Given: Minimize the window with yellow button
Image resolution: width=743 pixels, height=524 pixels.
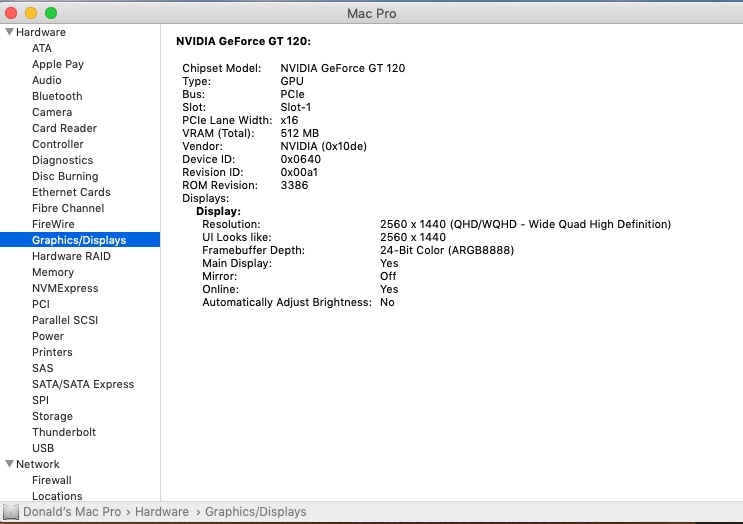Looking at the screenshot, I should (31, 13).
